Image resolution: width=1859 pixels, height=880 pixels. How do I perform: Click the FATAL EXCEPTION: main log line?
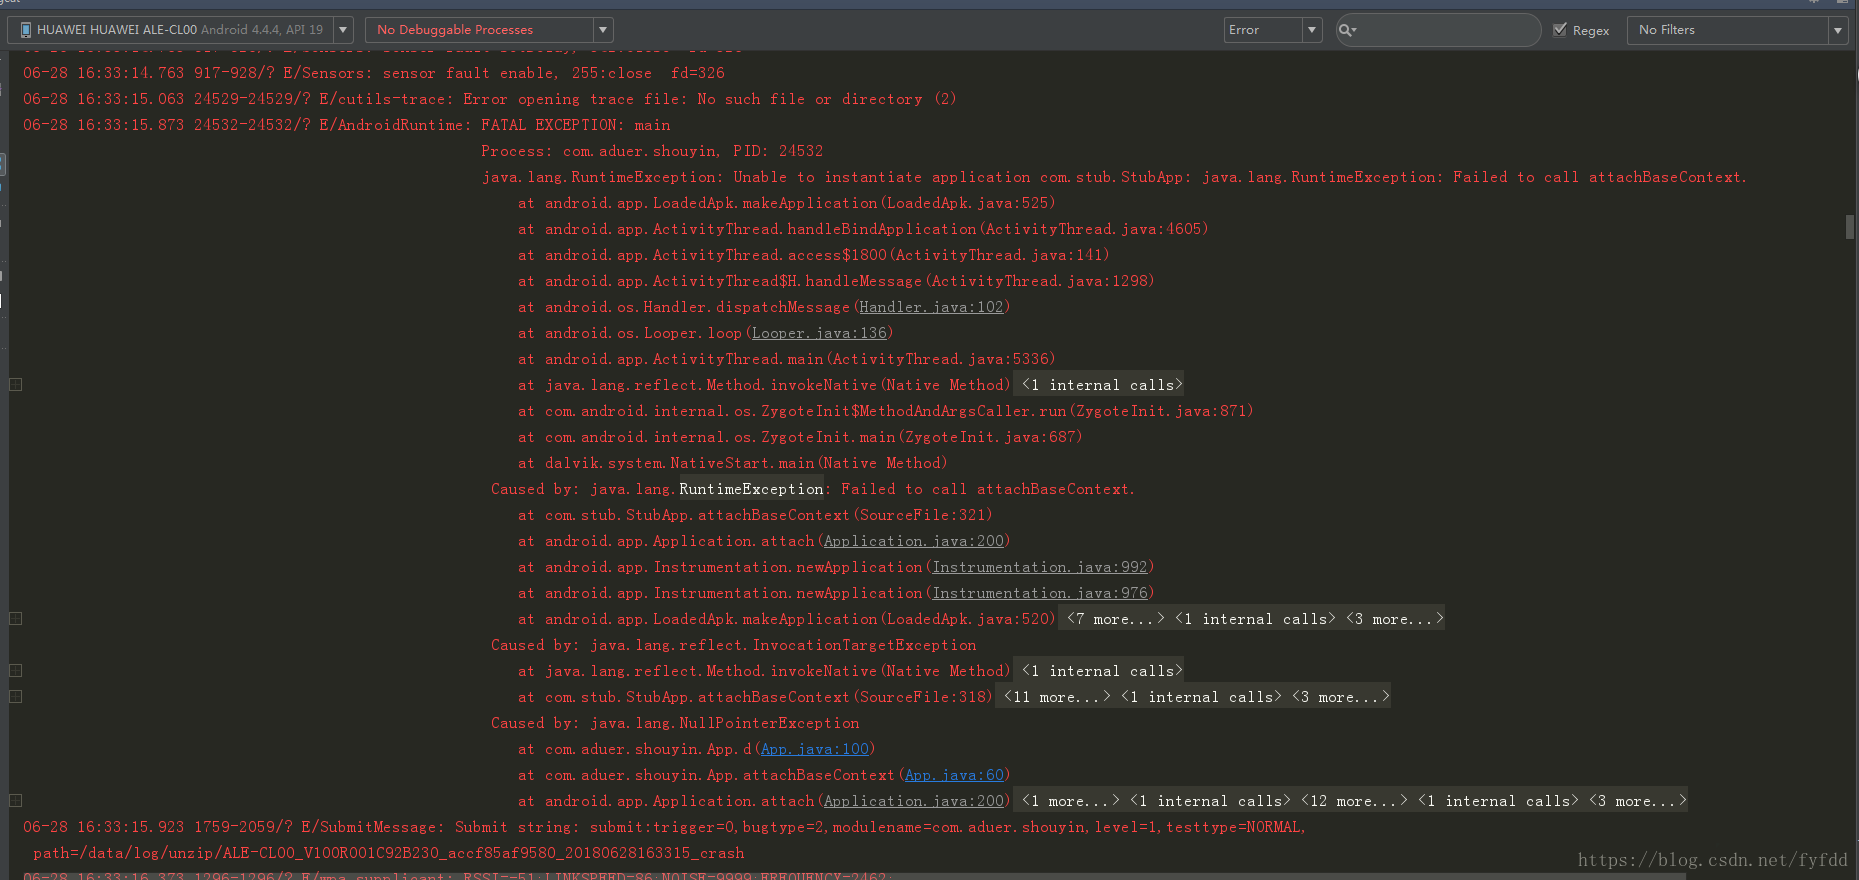347,125
